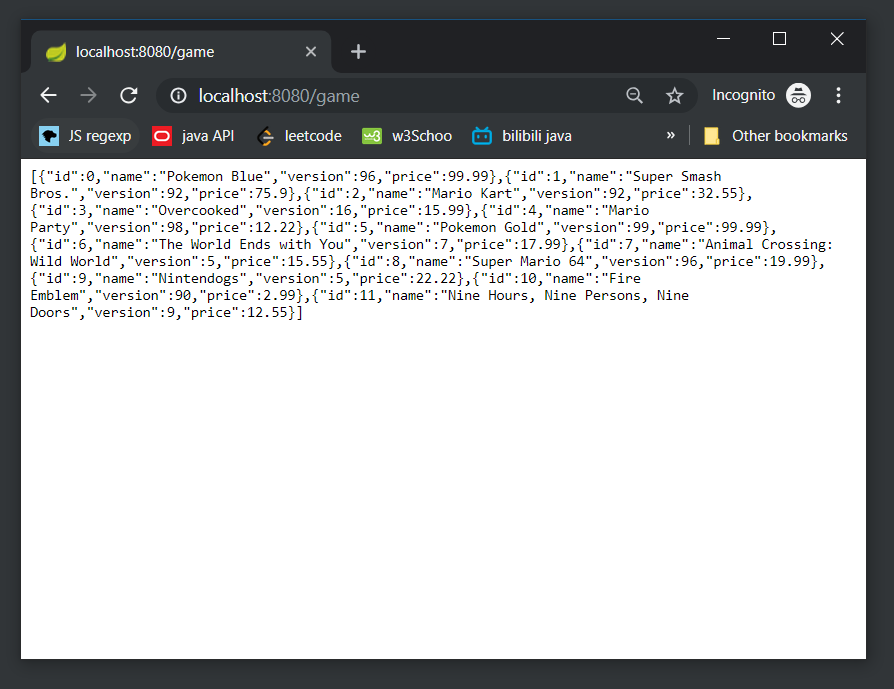Open the w3Schoo bookmark

click(x=407, y=136)
